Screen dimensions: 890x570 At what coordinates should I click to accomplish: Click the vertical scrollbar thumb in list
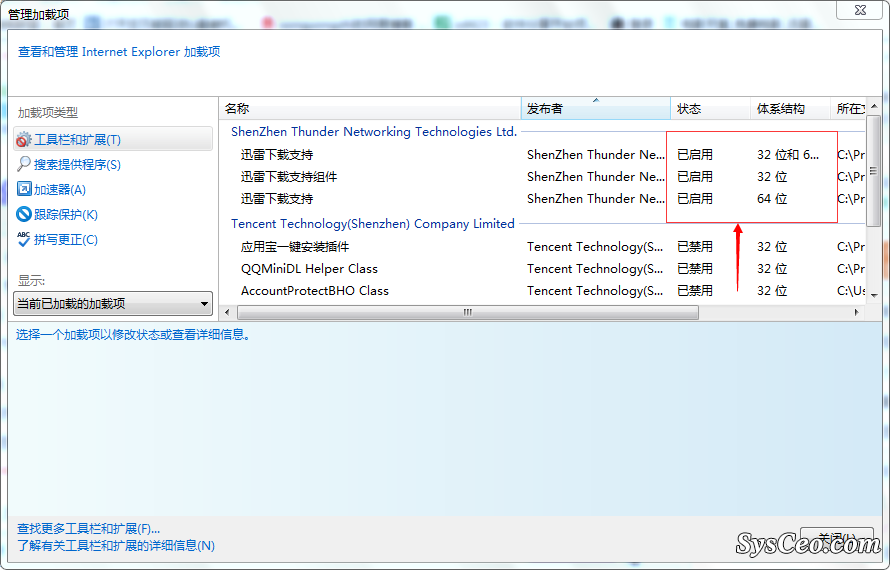coord(874,170)
